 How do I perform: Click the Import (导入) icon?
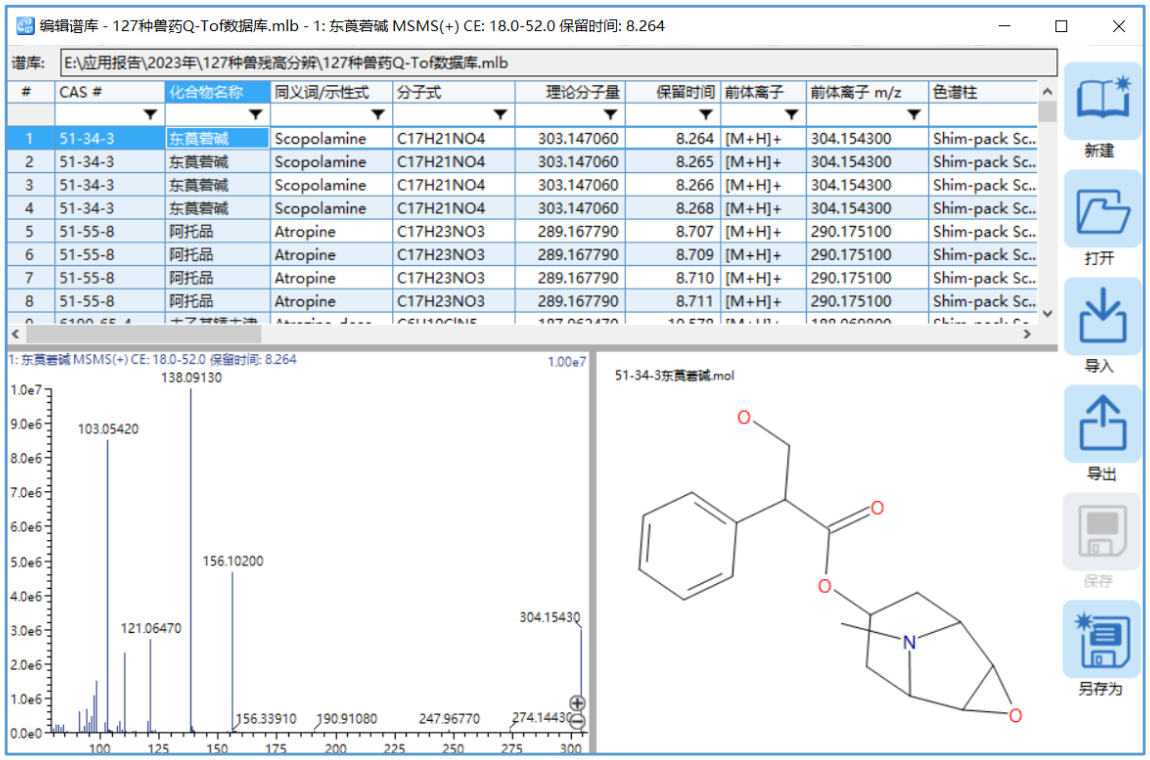click(1101, 319)
